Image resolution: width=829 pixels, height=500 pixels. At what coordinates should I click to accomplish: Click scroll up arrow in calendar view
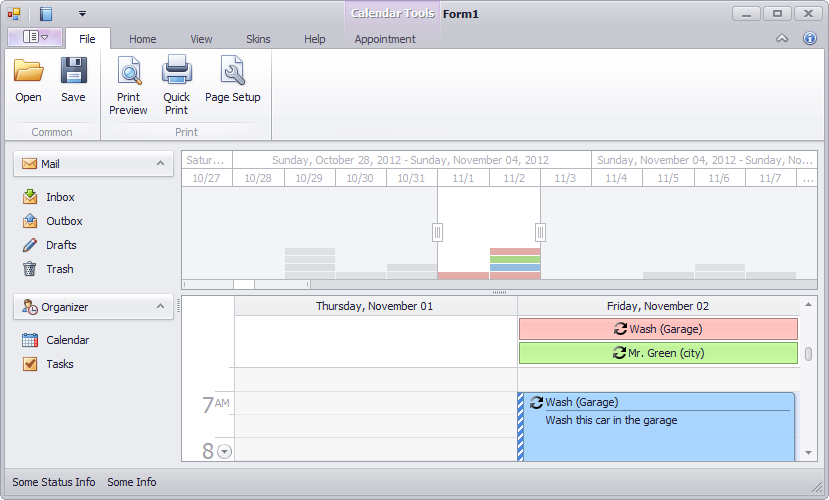coord(808,304)
